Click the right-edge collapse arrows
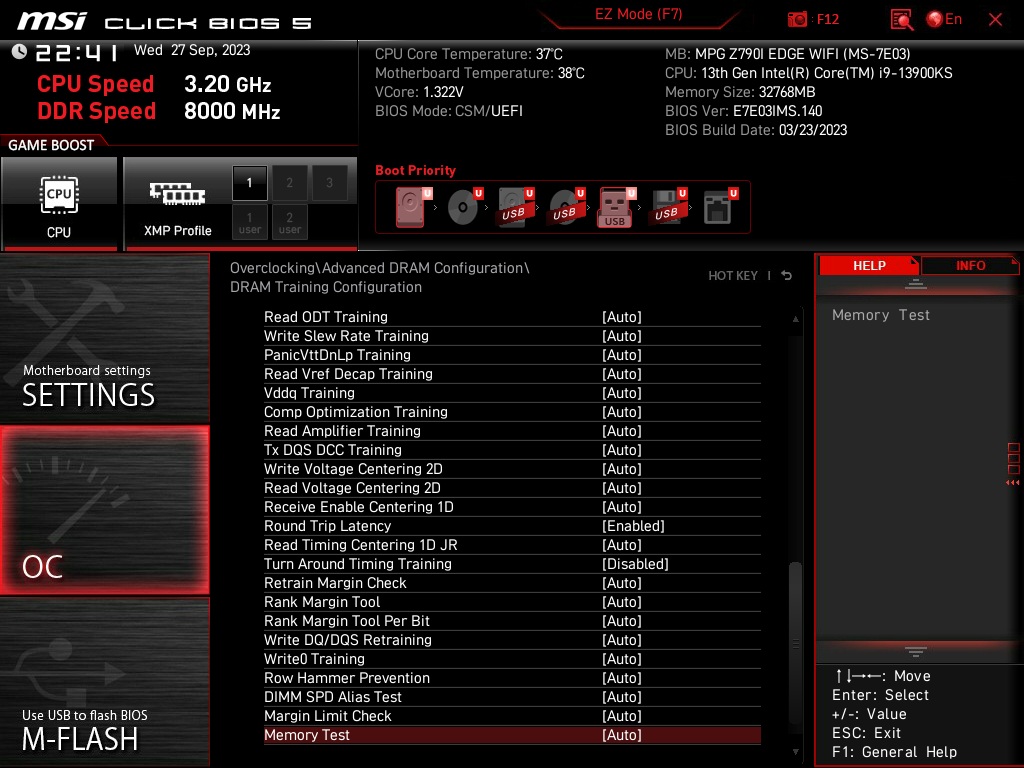This screenshot has height=768, width=1024. tap(1013, 483)
